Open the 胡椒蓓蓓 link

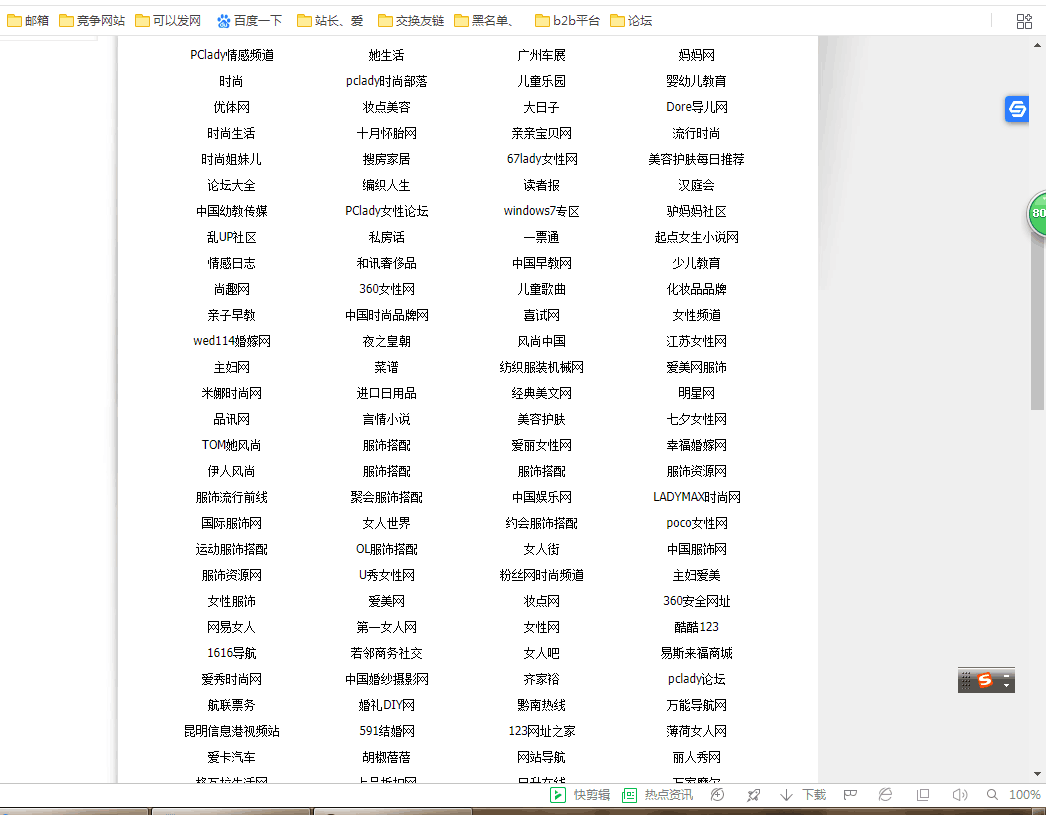pyautogui.click(x=386, y=758)
